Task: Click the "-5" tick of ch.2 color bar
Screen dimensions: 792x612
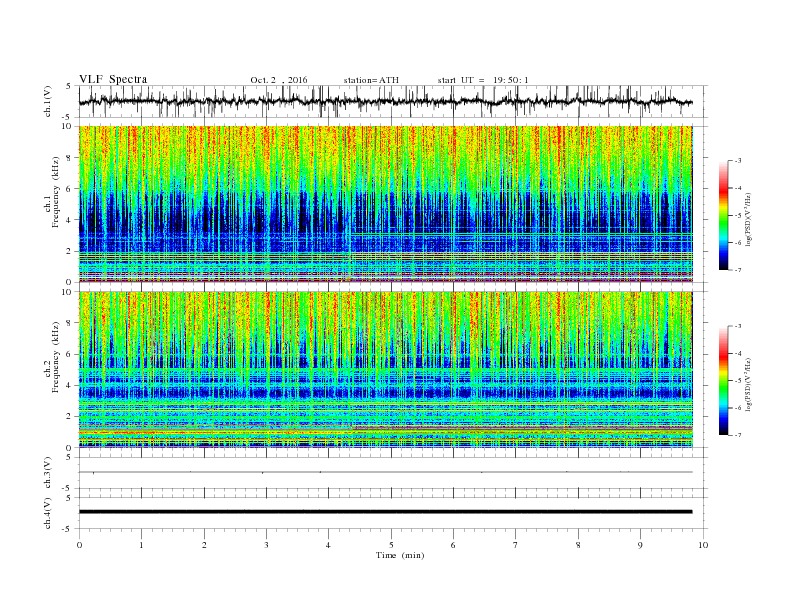Action: (738, 381)
